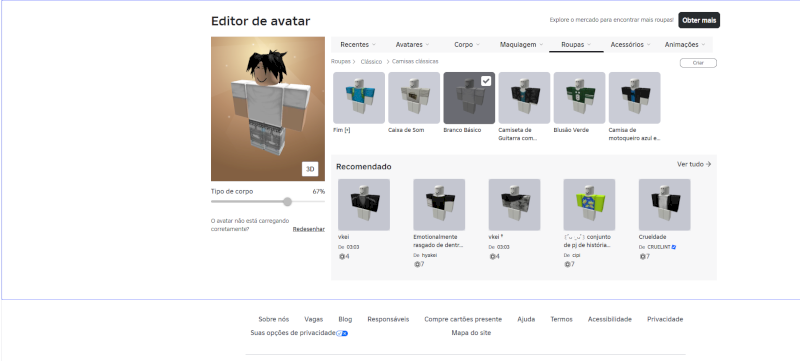This screenshot has height=361, width=800.
Task: Open the Privacidade footer link
Action: pos(665,319)
